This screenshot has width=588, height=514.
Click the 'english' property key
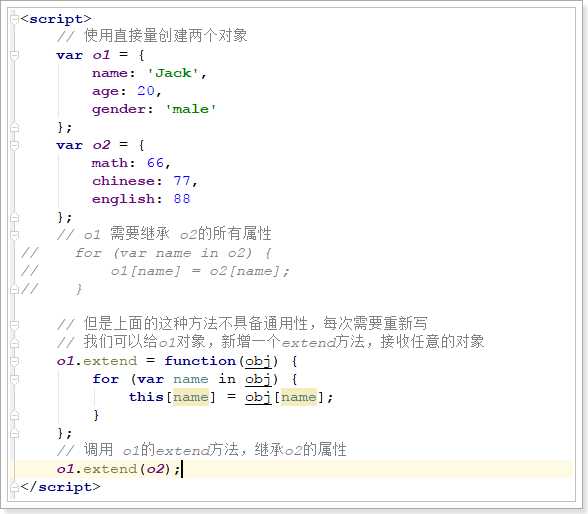pos(123,199)
